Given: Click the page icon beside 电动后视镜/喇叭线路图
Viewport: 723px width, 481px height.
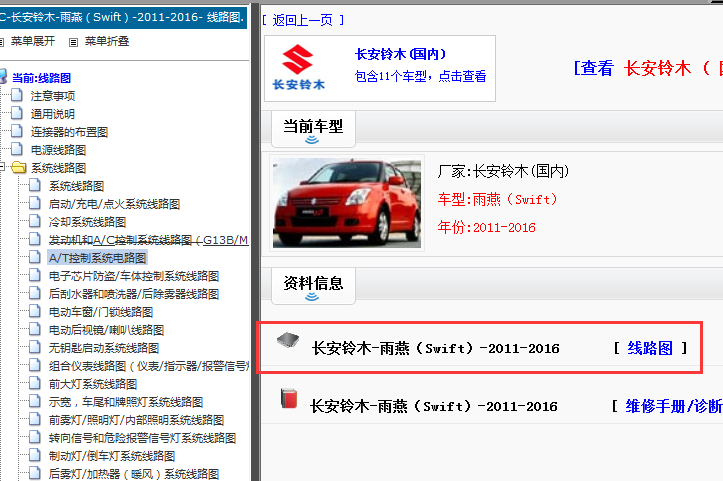Looking at the screenshot, I should 35,329.
